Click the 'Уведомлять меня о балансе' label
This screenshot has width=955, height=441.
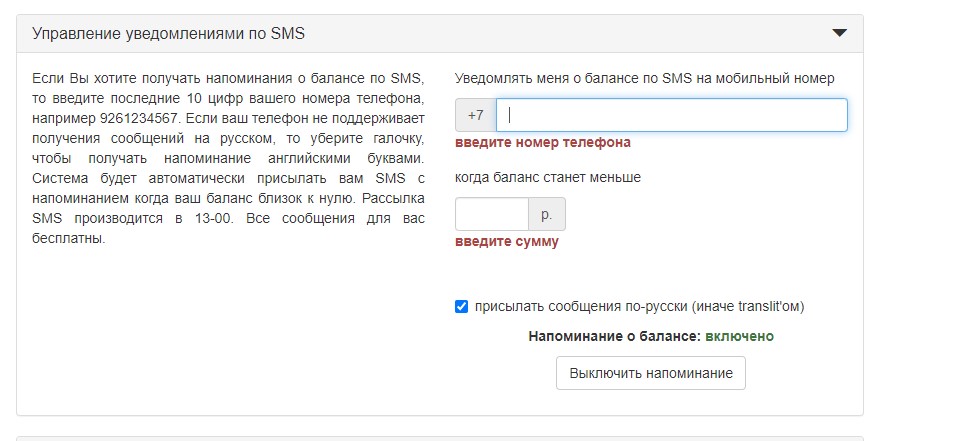644,78
